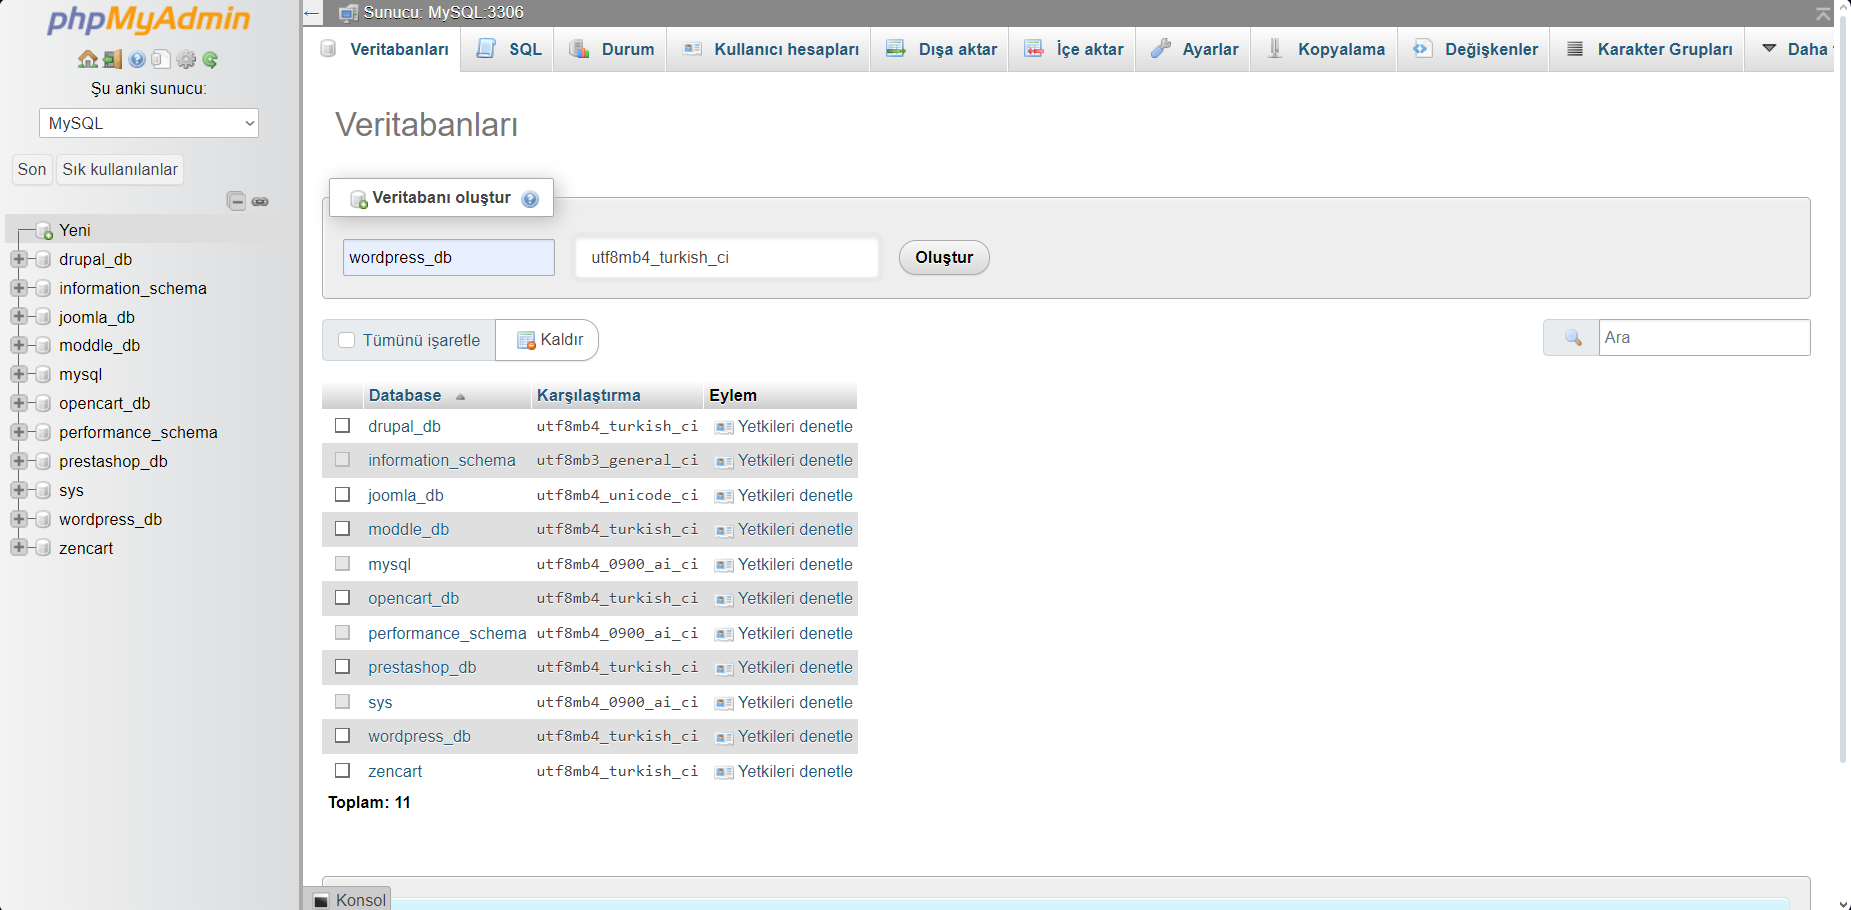Click the server icon in breadcrumb bar
This screenshot has height=910, width=1851.
point(348,13)
